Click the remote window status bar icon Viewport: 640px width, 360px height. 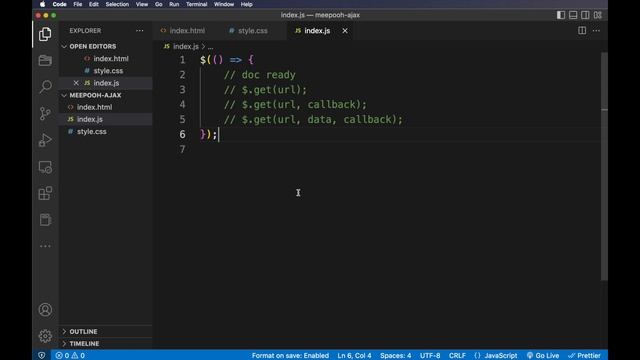pos(41,356)
